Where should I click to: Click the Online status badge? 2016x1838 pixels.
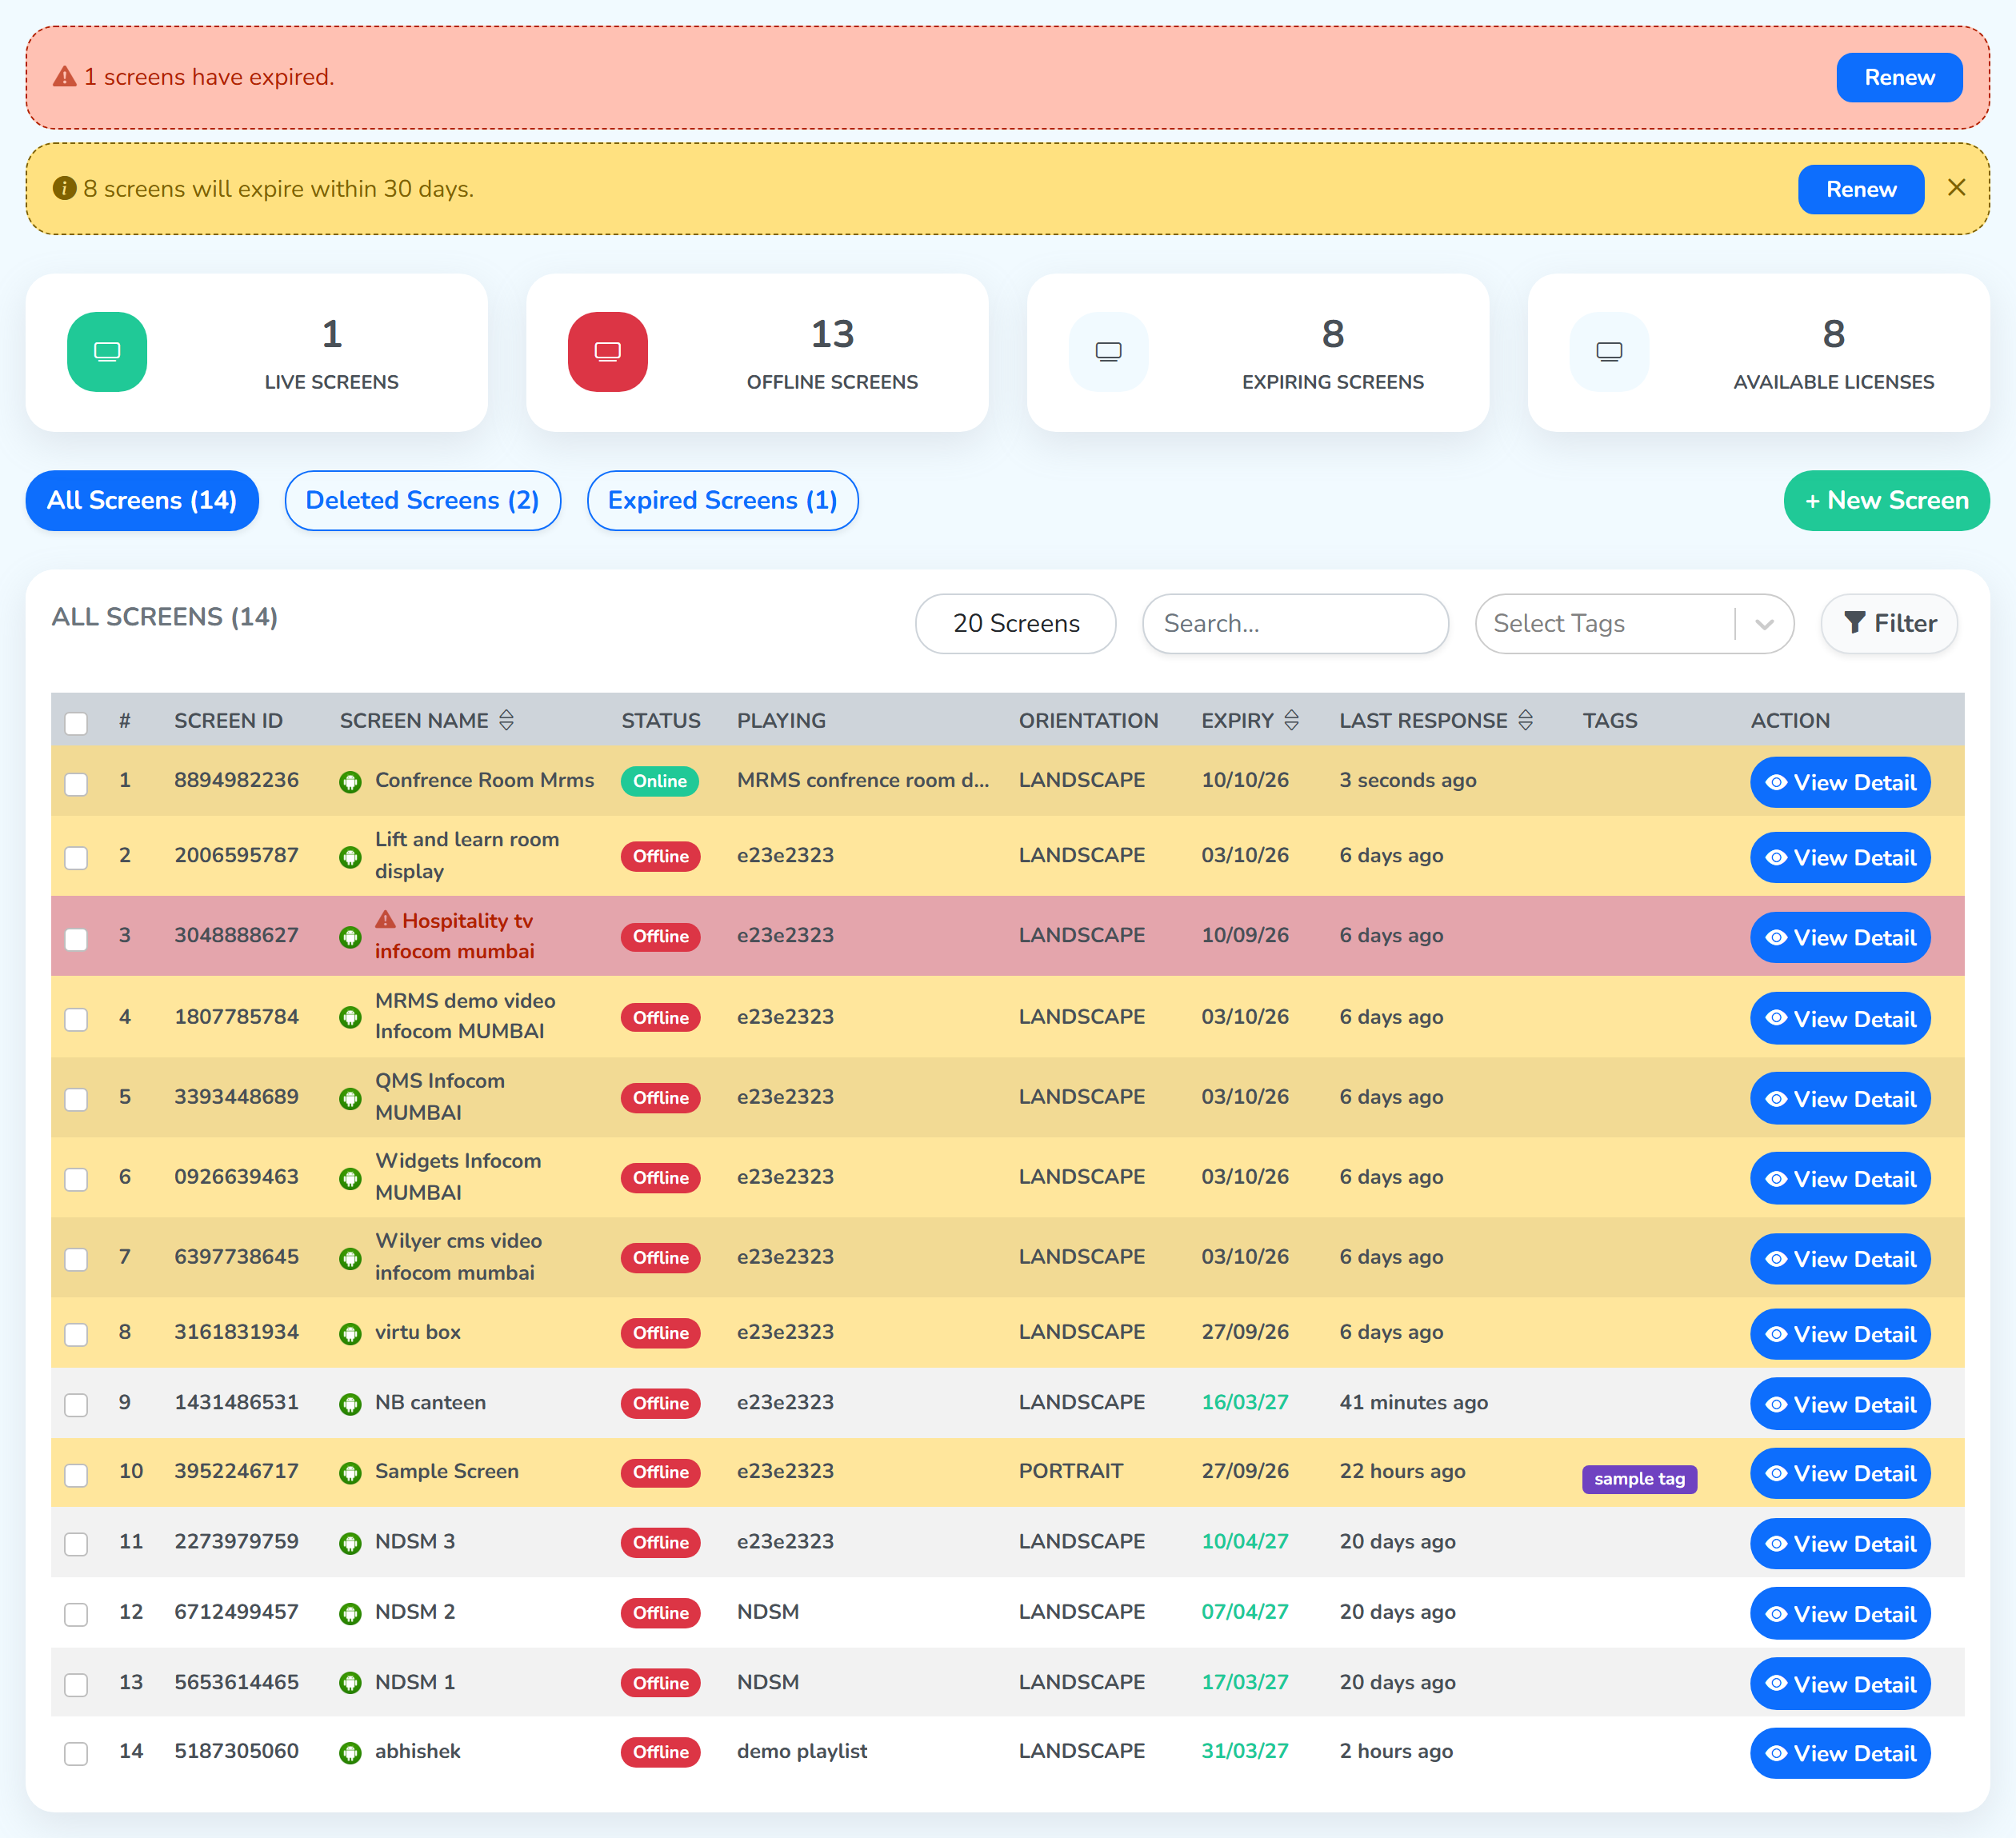click(660, 781)
